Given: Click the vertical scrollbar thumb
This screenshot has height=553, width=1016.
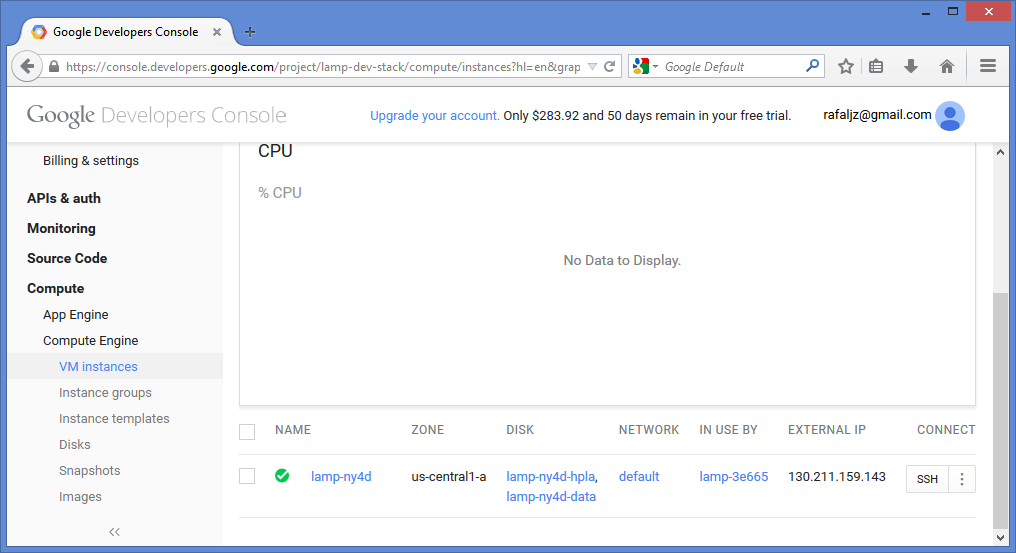Looking at the screenshot, I should pyautogui.click(x=1000, y=412).
